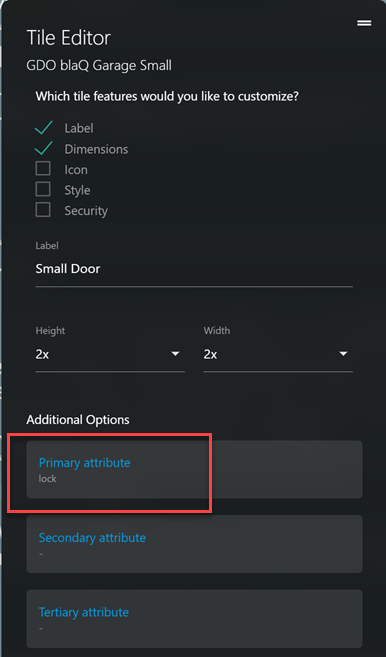386x657 pixels.
Task: Open the hamburger menu icon
Action: pos(364,23)
